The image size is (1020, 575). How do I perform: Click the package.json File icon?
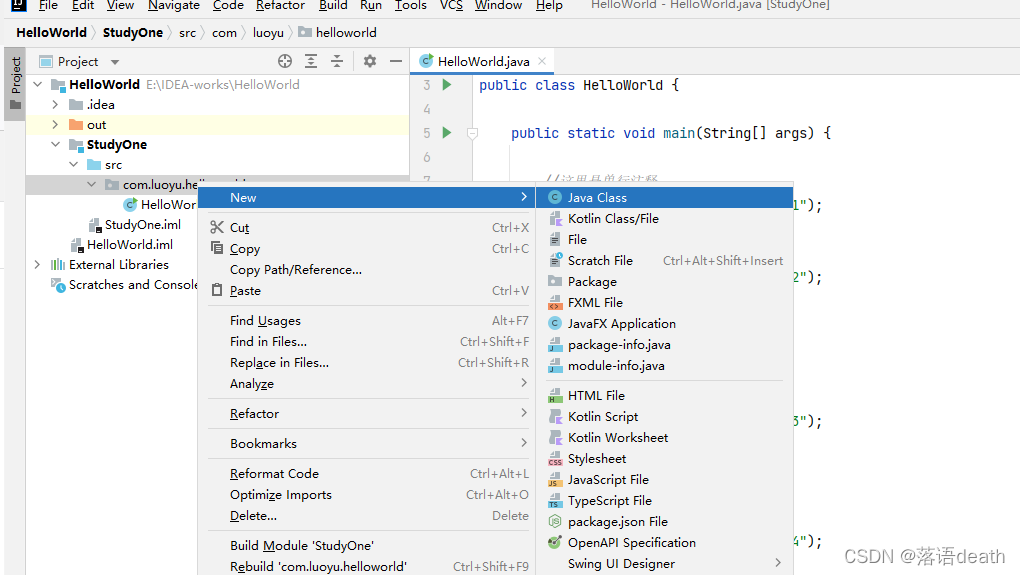tap(555, 521)
